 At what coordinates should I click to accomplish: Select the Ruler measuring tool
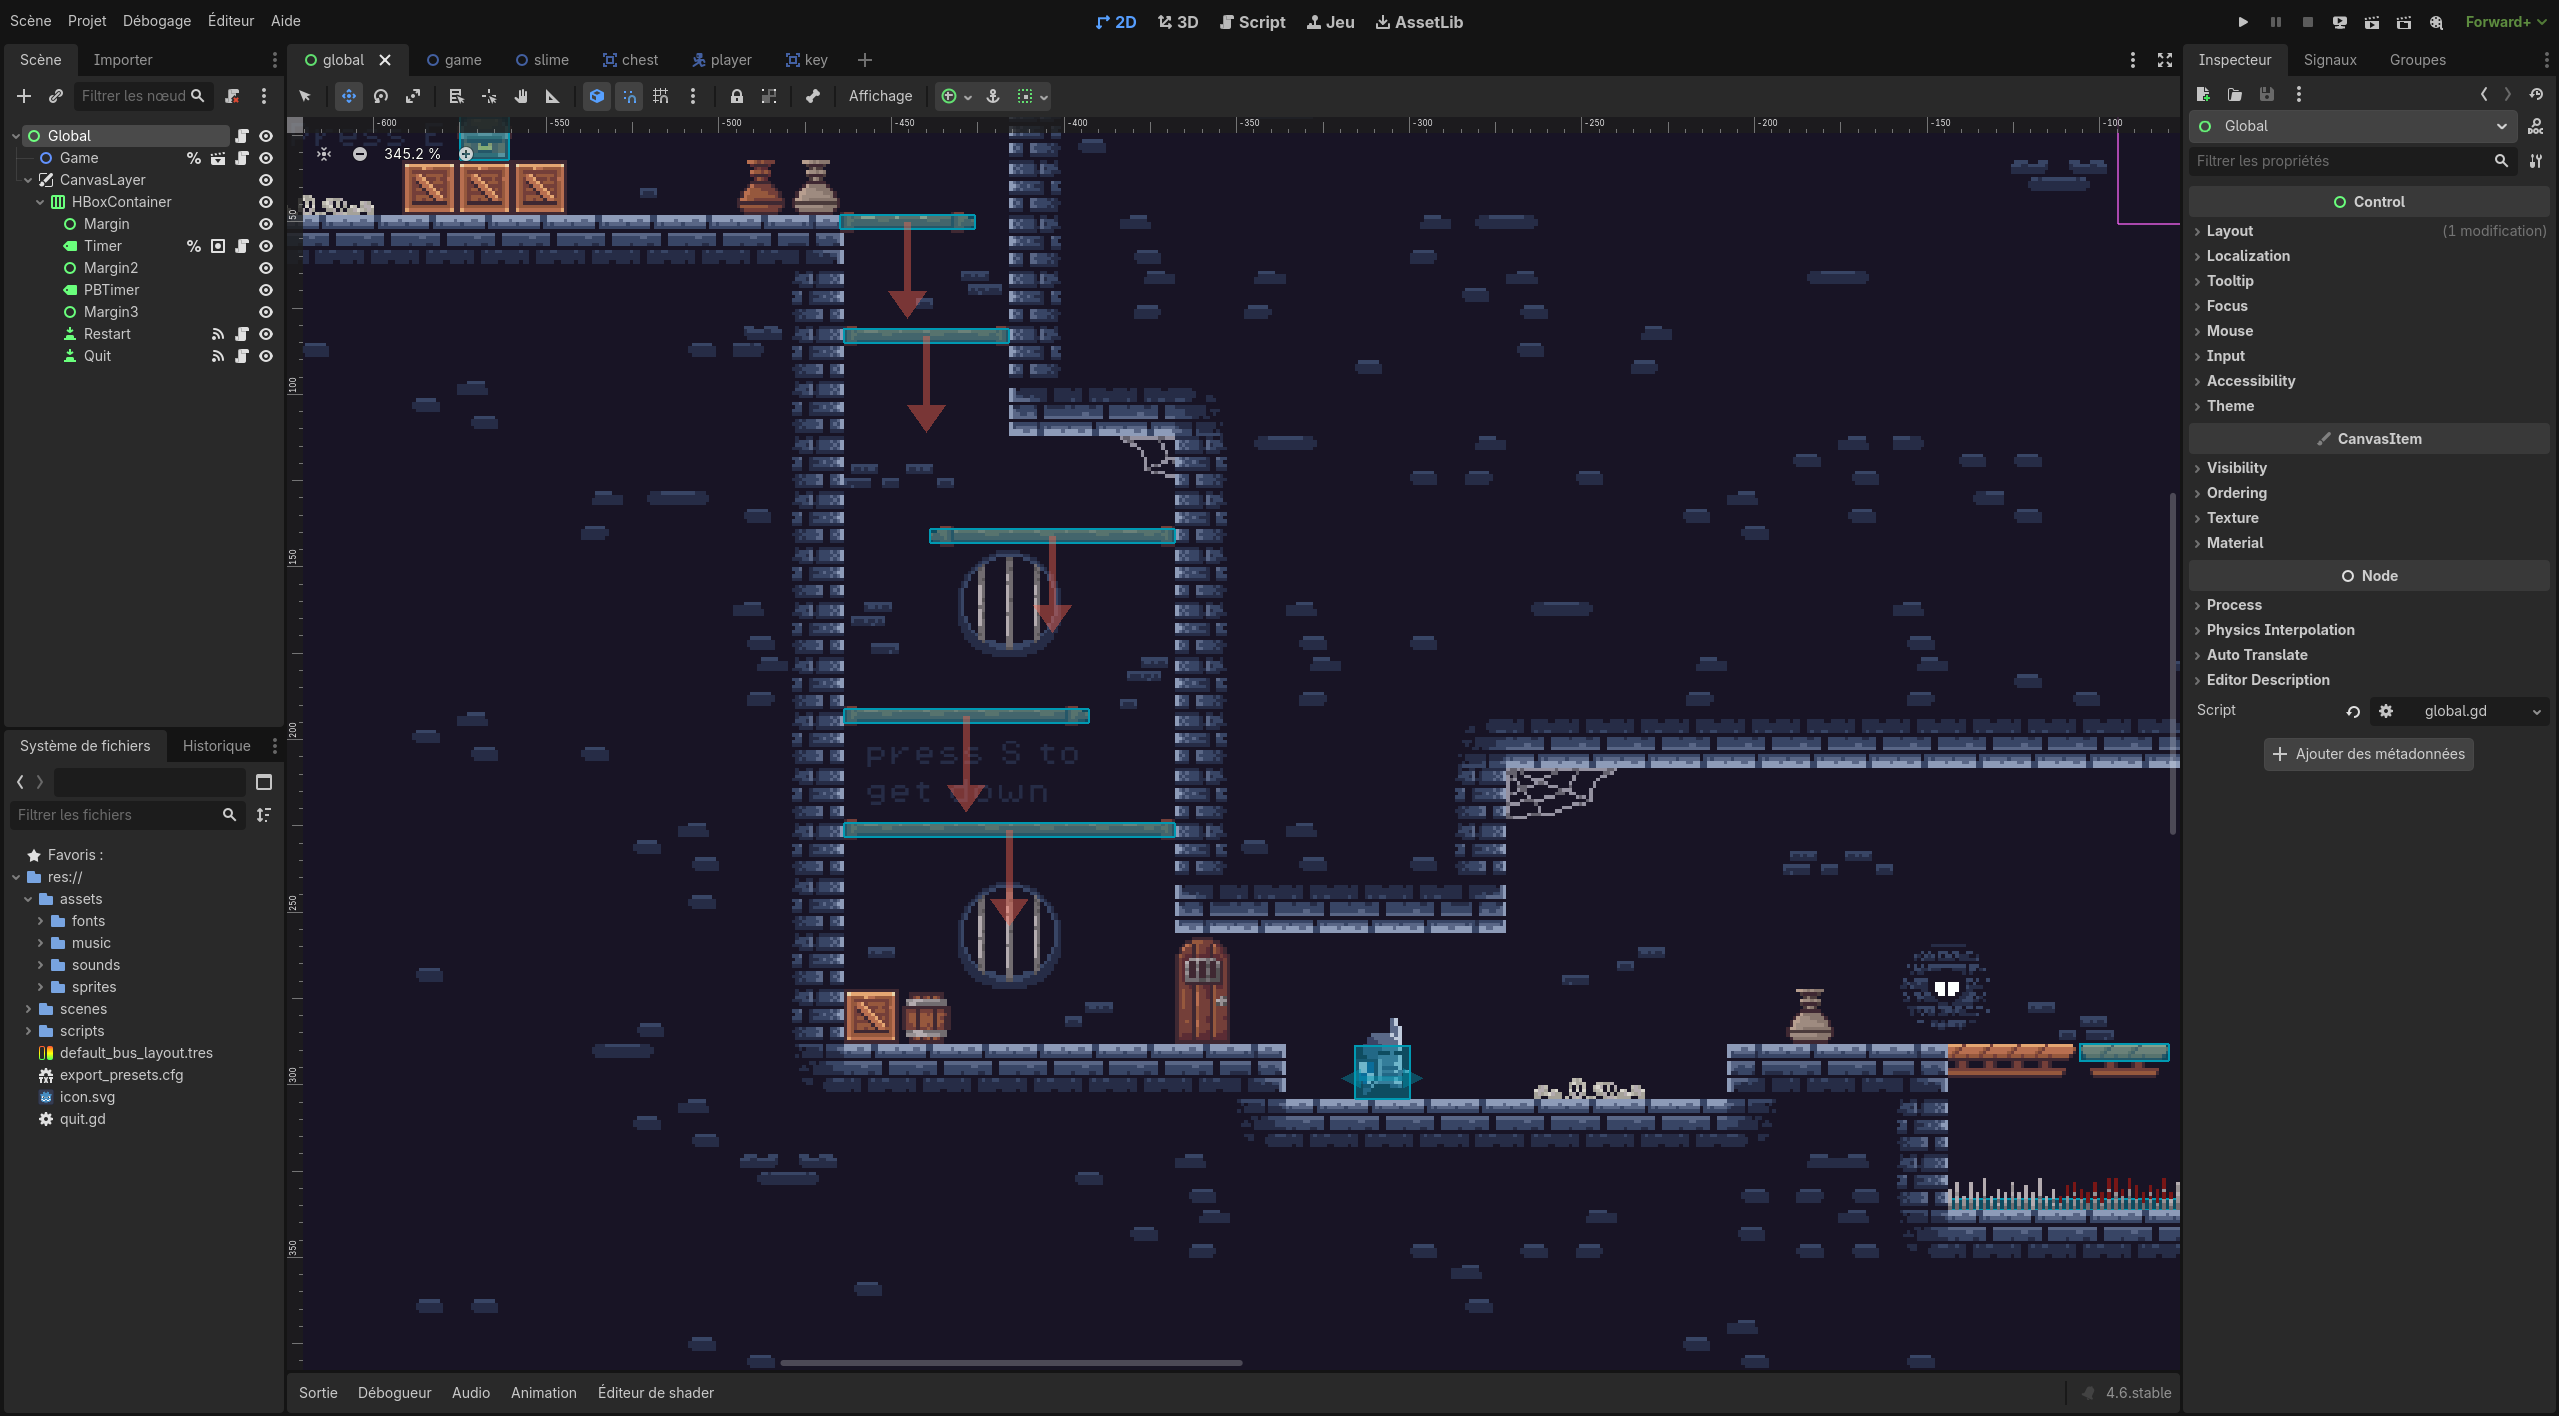(x=552, y=96)
